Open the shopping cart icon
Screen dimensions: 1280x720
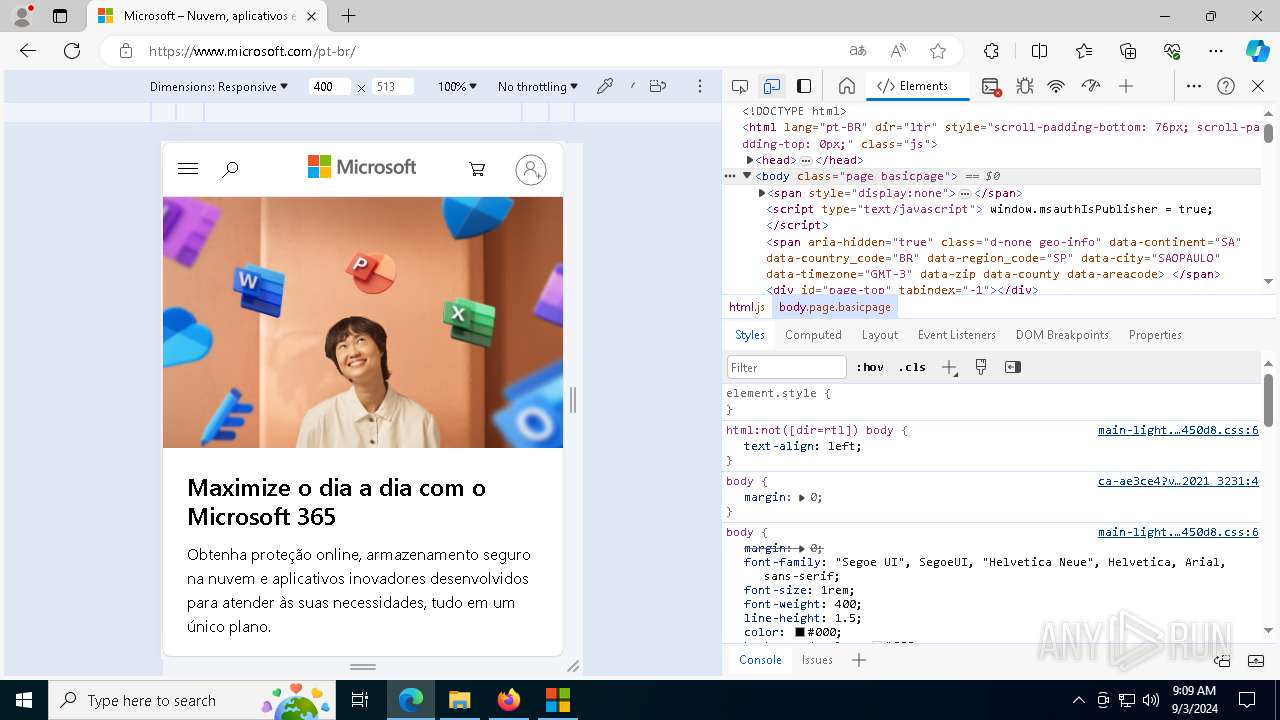[477, 169]
